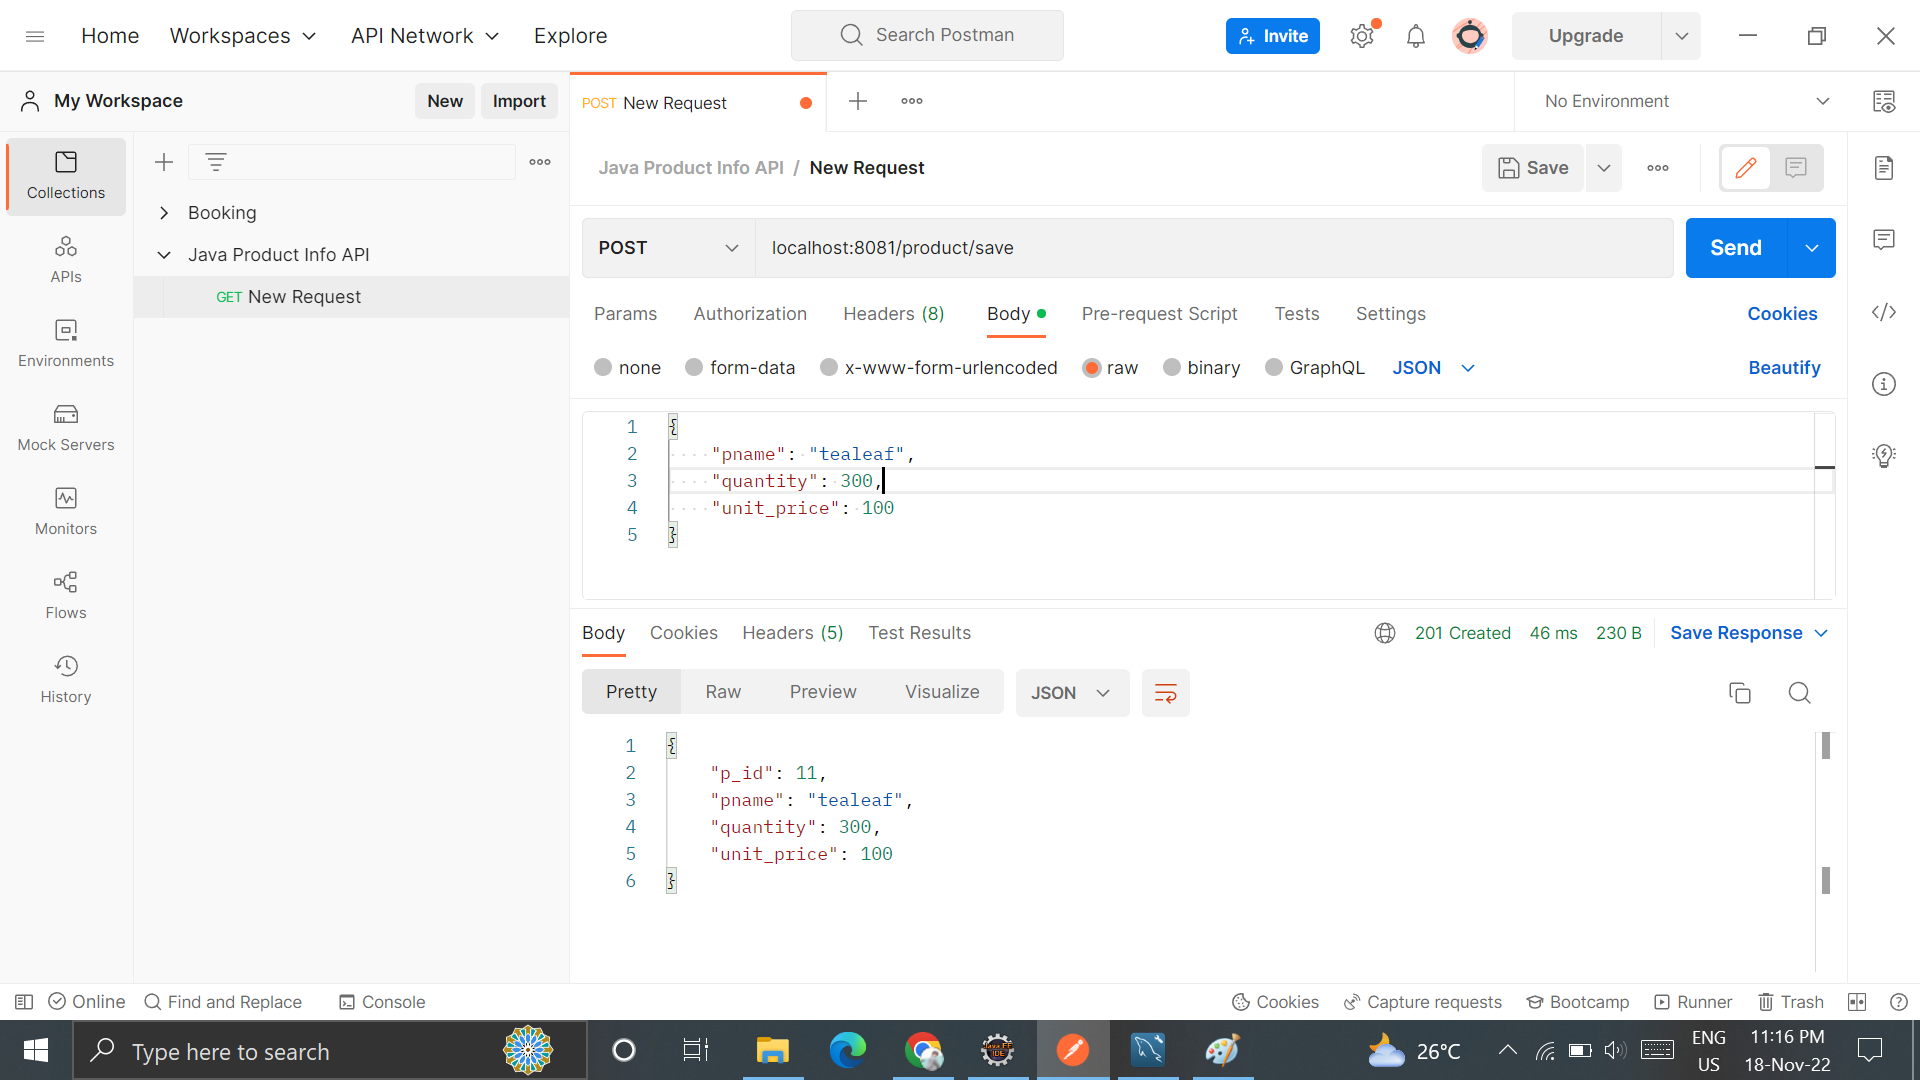
Task: Open the POST method dropdown
Action: coord(666,247)
